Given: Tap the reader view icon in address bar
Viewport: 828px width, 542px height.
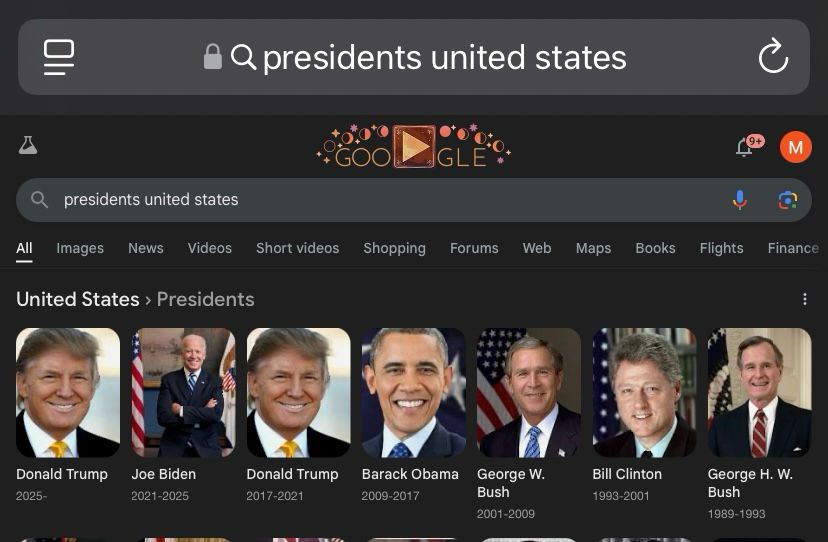Looking at the screenshot, I should point(59,57).
